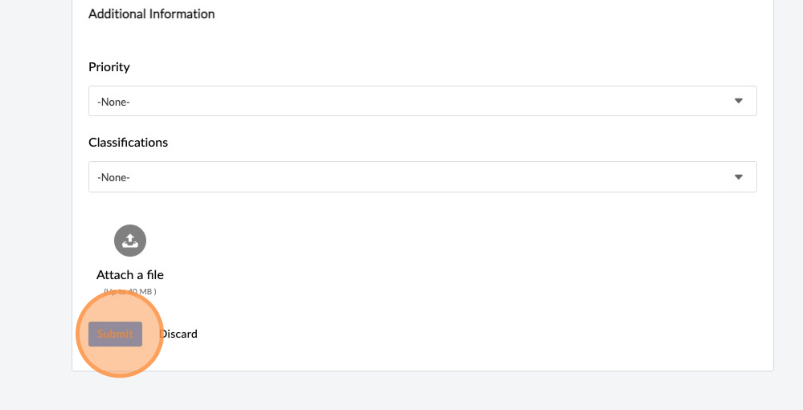Image resolution: width=803 pixels, height=410 pixels.
Task: Click the Discard button
Action: tap(179, 334)
